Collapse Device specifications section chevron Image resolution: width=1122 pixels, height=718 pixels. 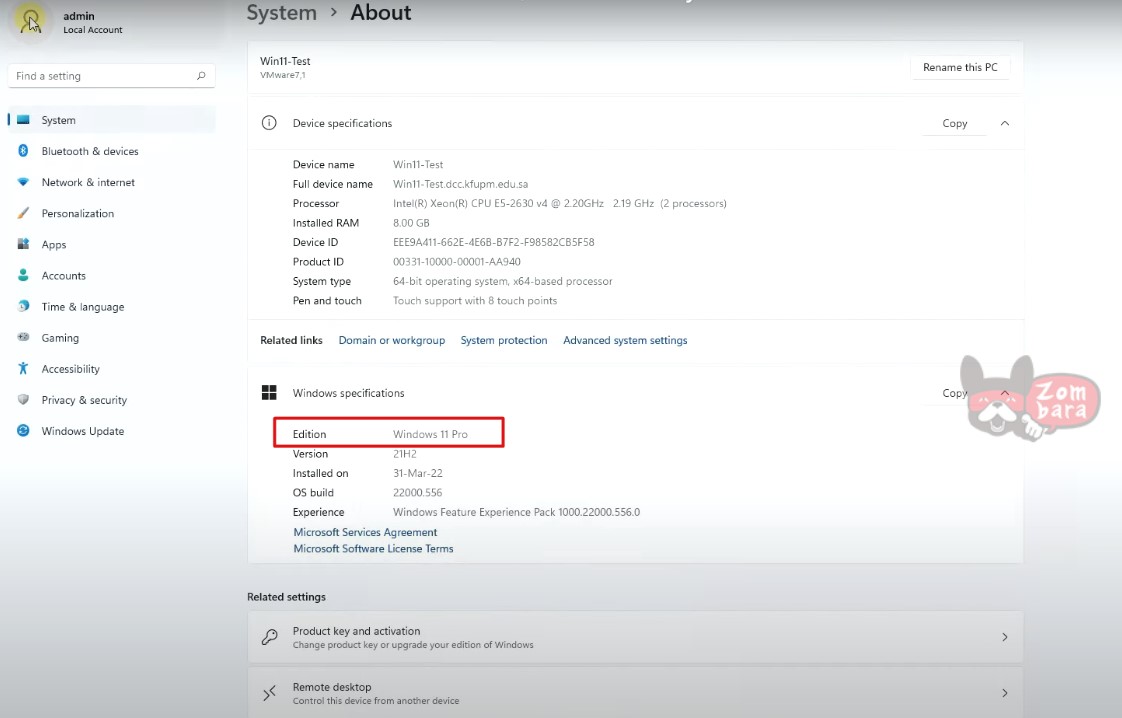click(1005, 123)
